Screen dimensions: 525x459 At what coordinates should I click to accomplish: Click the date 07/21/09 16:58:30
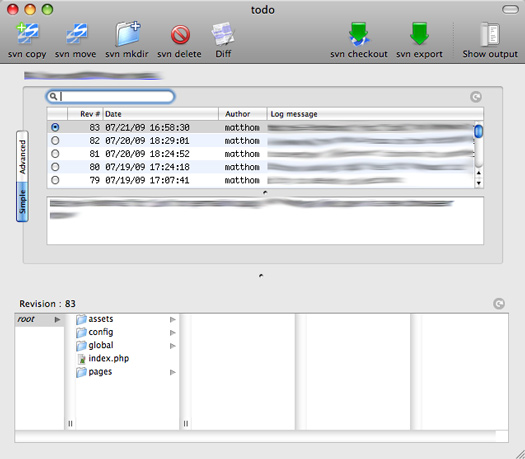pyautogui.click(x=147, y=128)
